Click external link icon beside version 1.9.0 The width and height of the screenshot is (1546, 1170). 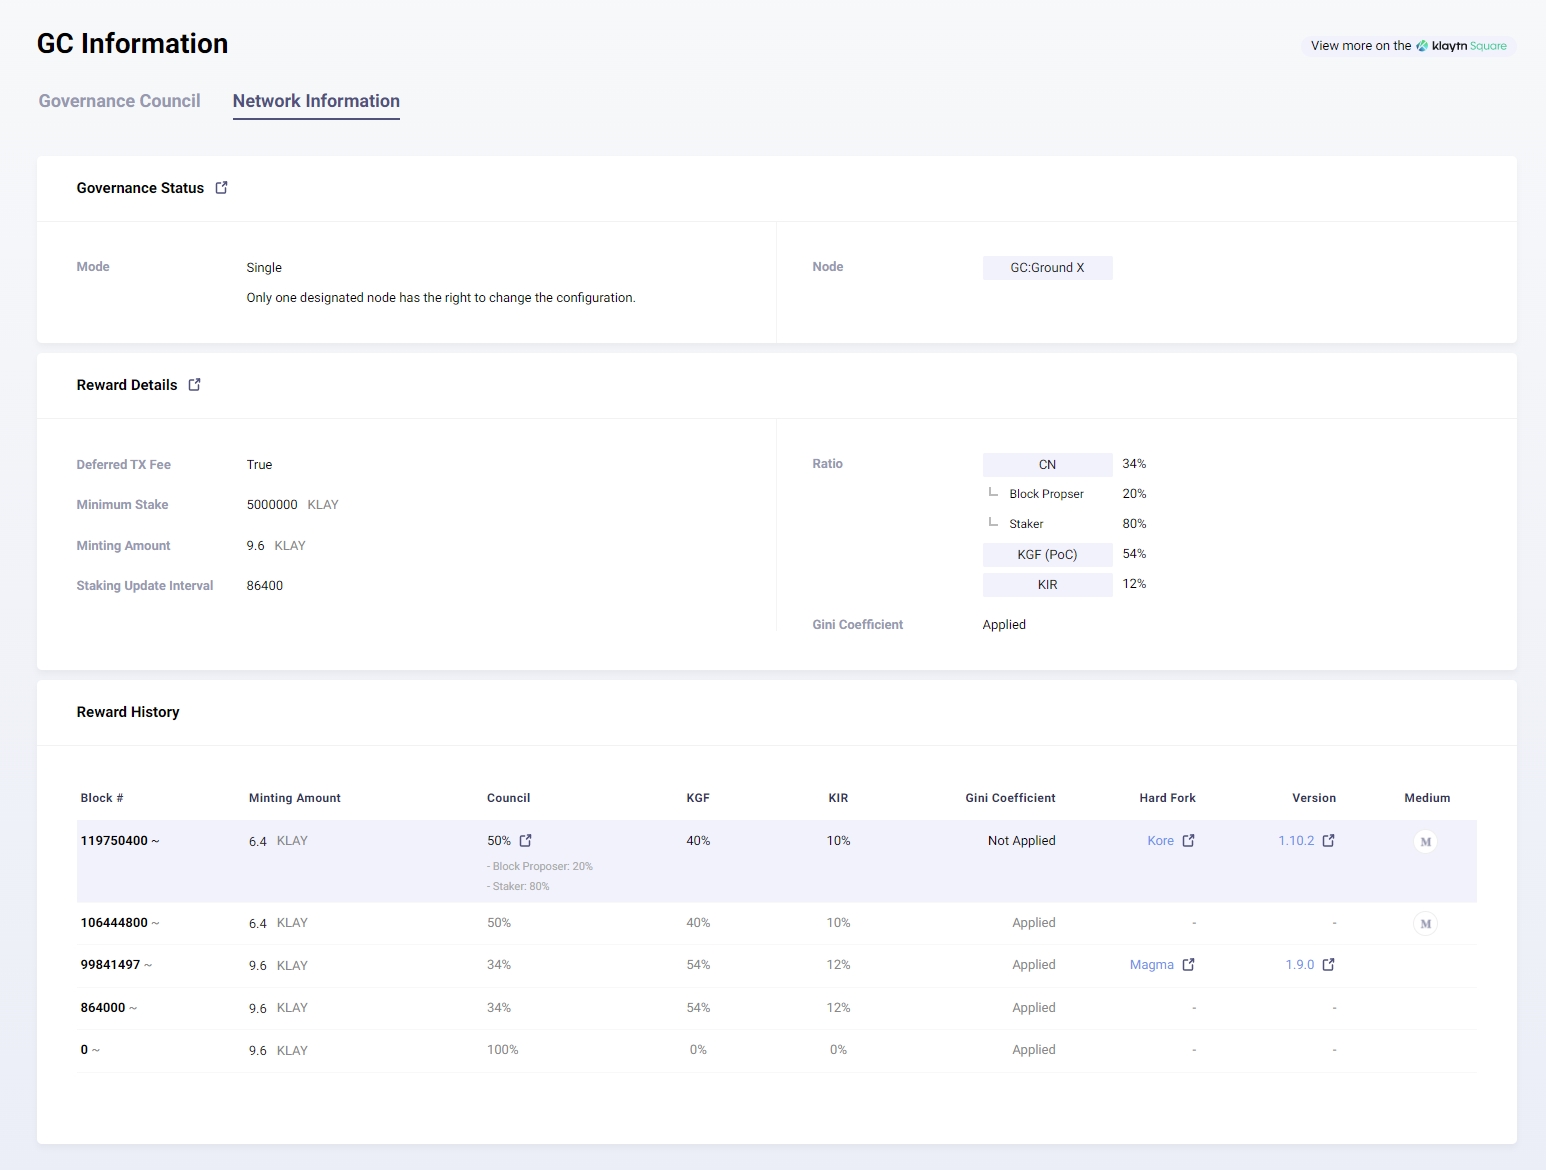1329,965
